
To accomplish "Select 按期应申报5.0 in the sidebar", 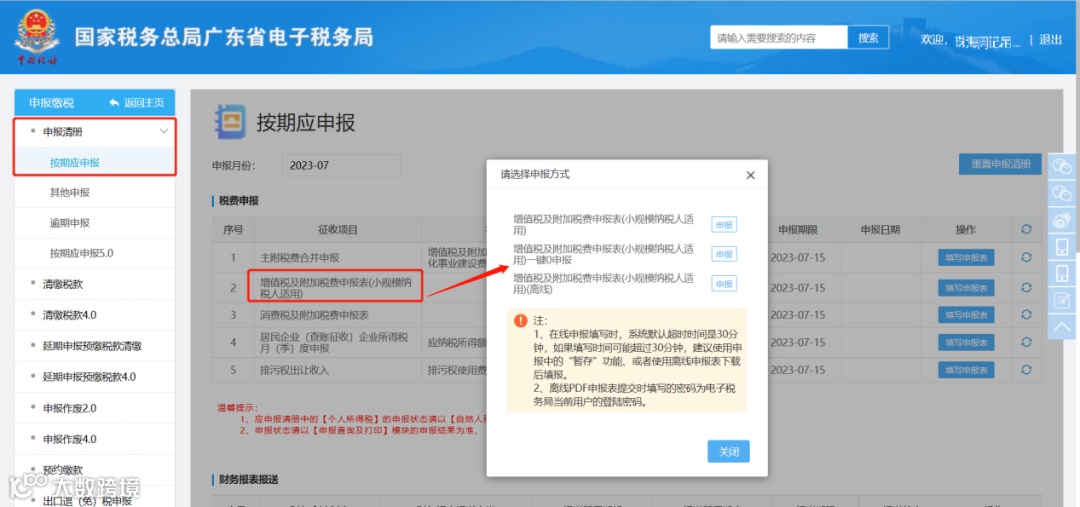I will (x=81, y=254).
